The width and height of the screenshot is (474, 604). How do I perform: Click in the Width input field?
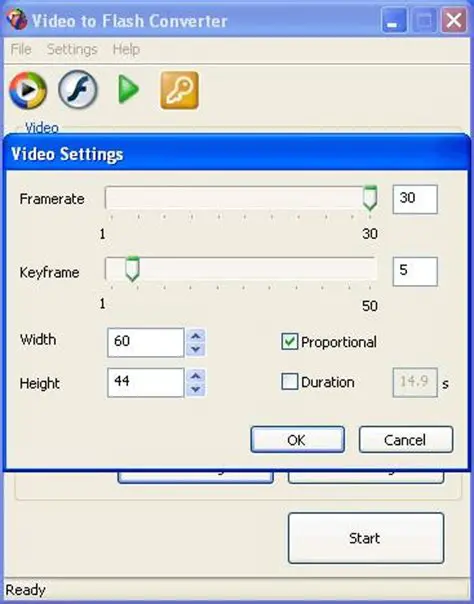point(146,342)
